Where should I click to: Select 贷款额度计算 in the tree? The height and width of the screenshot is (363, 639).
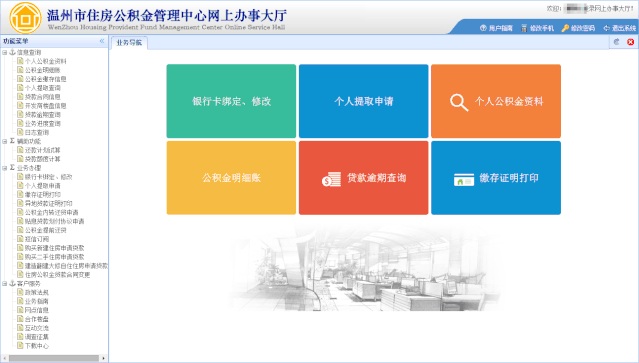pos(42,159)
